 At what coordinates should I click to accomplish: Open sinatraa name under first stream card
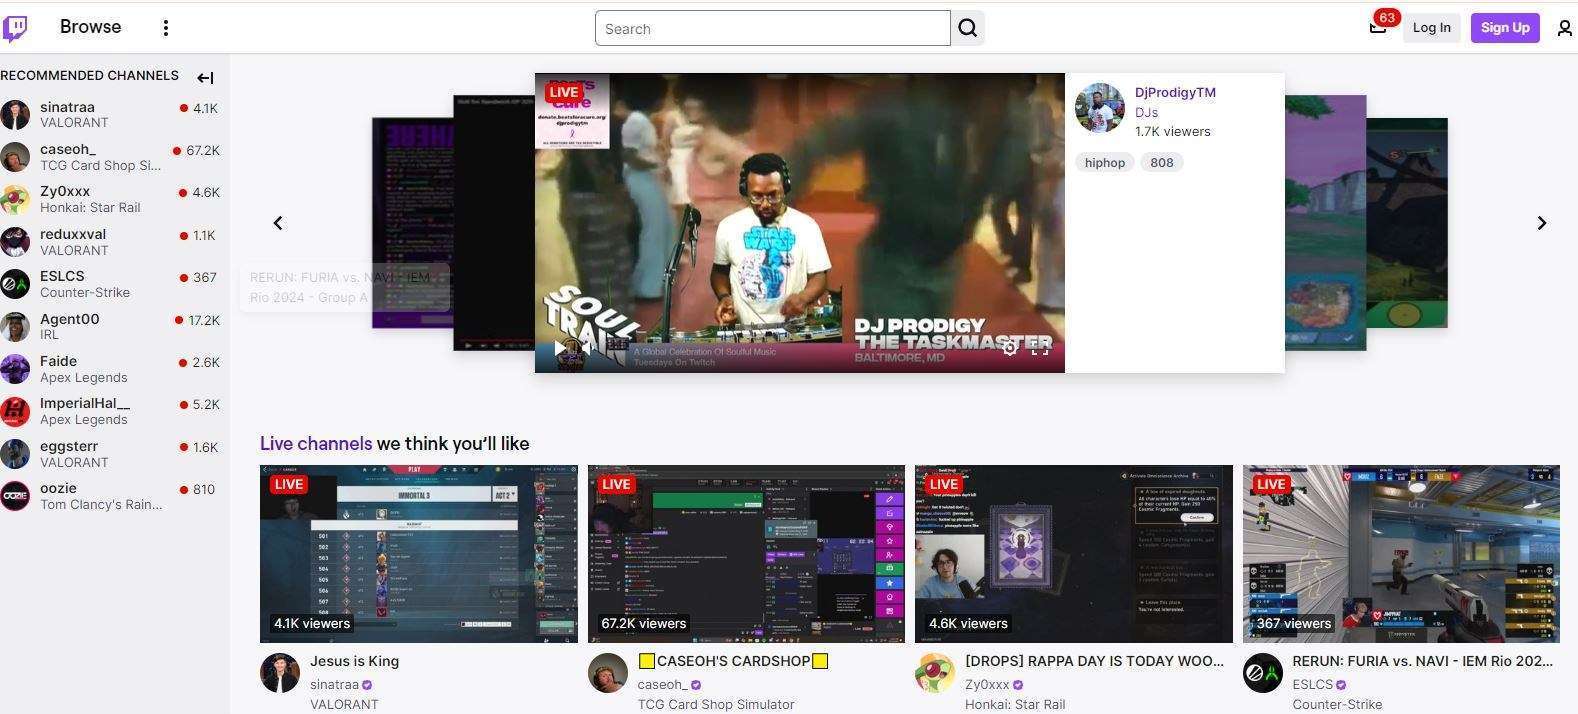coord(334,685)
